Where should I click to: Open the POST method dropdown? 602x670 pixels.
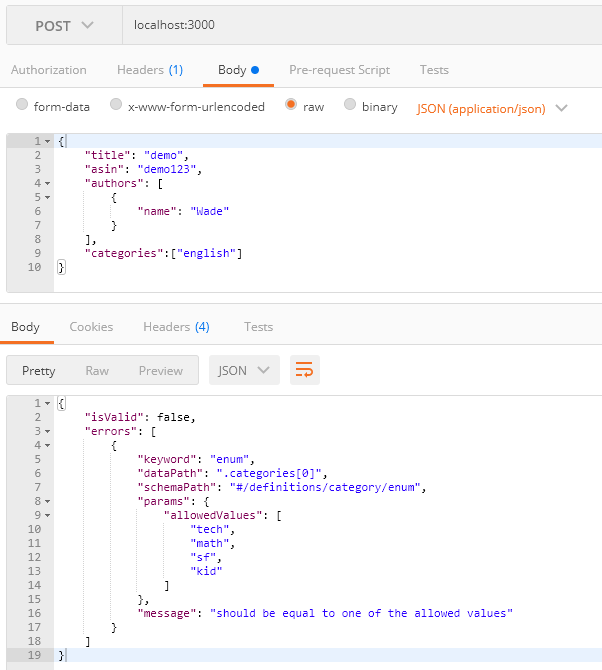(x=65, y=26)
